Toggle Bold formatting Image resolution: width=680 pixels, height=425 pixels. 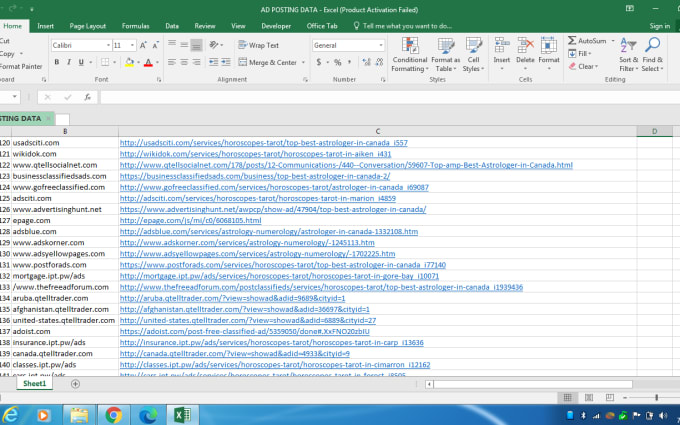[x=56, y=62]
